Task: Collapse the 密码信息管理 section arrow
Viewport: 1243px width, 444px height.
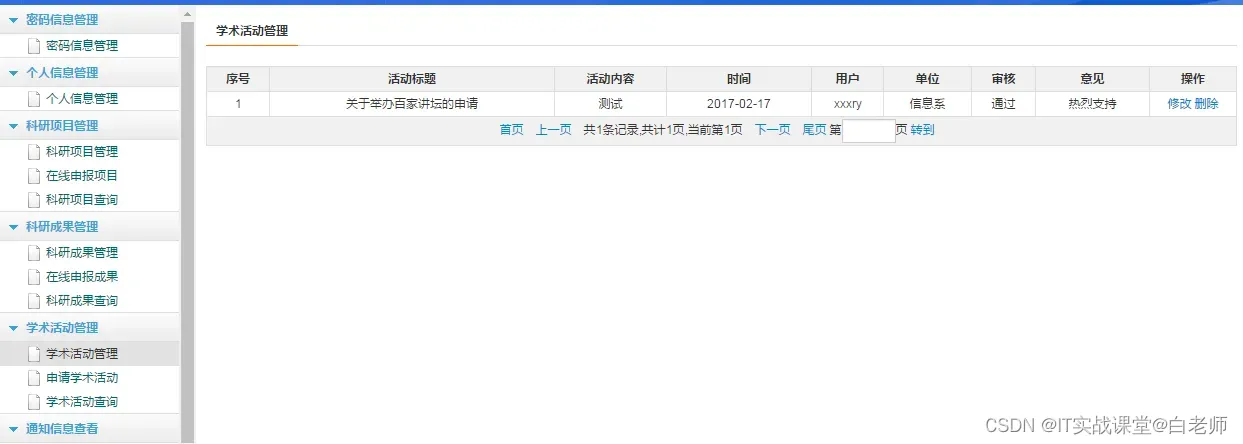Action: click(14, 20)
